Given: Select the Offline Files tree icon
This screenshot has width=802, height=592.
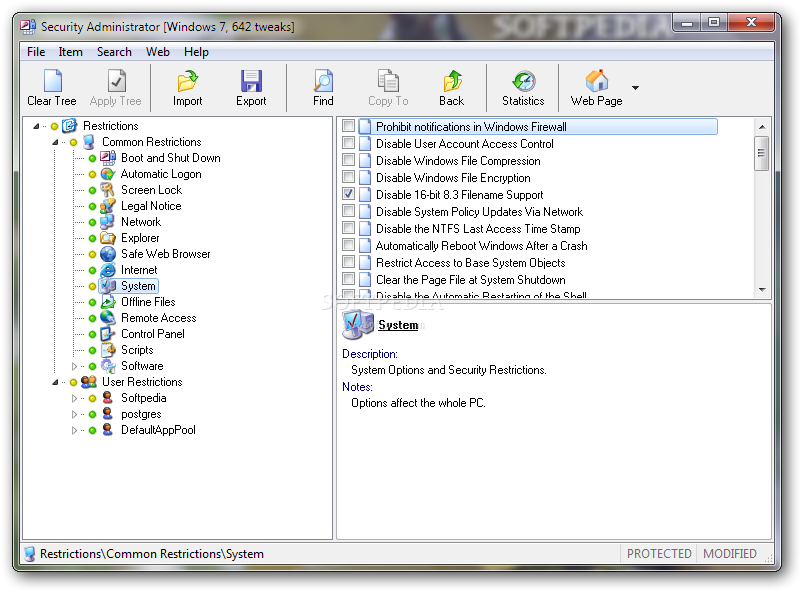Looking at the screenshot, I should tap(108, 302).
